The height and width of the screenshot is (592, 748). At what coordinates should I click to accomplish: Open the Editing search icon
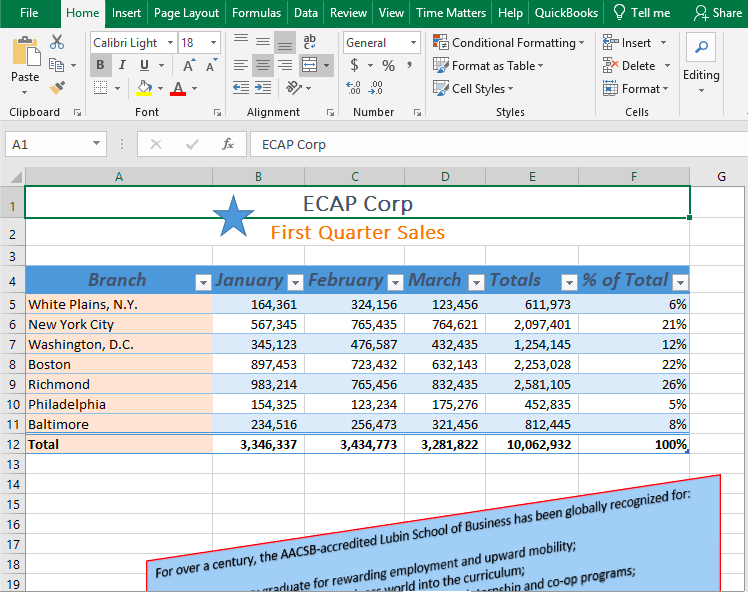coord(701,47)
